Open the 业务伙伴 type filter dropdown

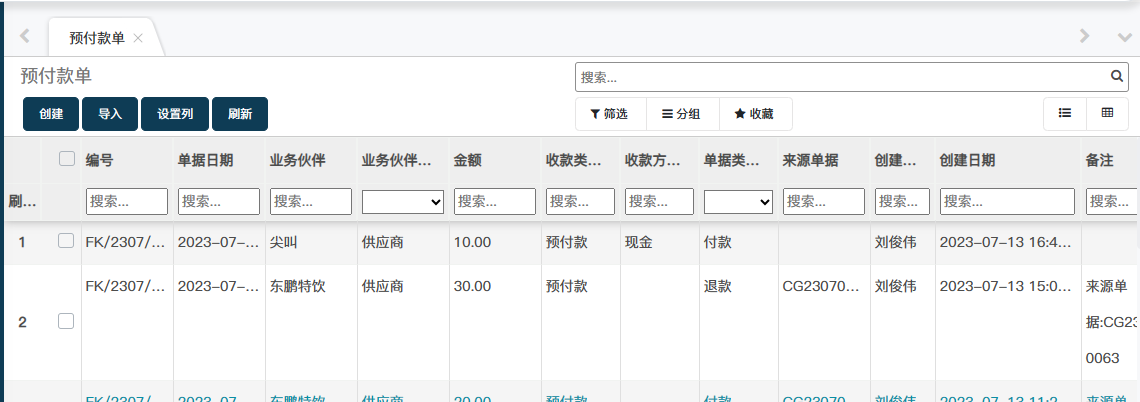click(x=402, y=201)
